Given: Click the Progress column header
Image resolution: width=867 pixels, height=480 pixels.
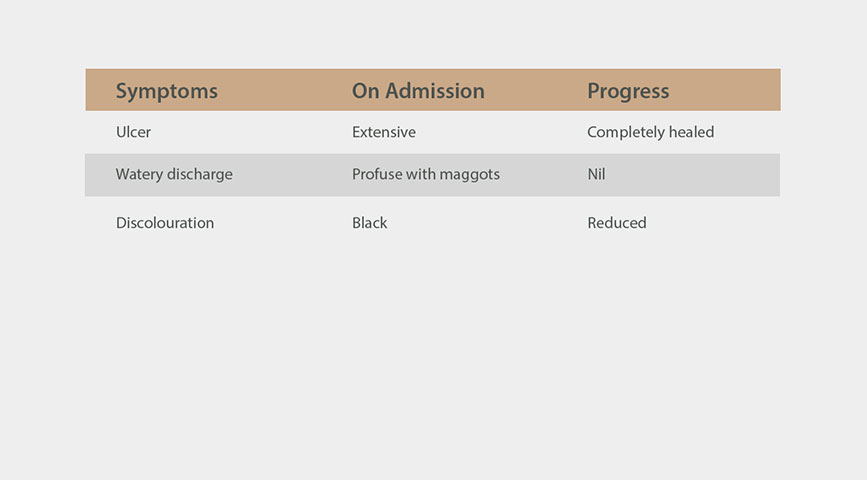Looking at the screenshot, I should pos(628,91).
